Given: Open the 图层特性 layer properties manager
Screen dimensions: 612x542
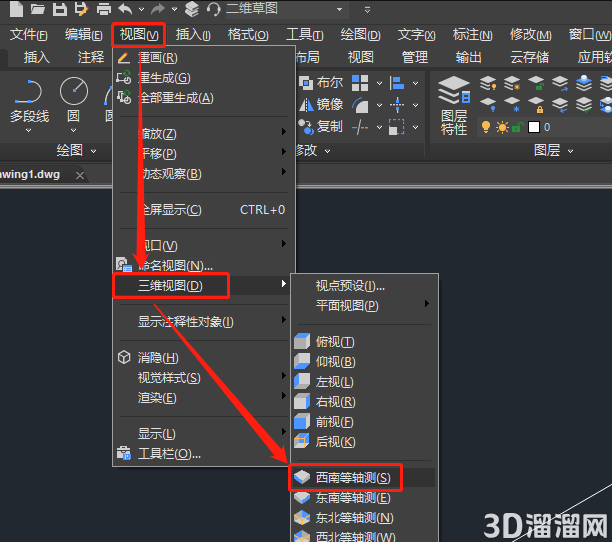Looking at the screenshot, I should [x=454, y=105].
